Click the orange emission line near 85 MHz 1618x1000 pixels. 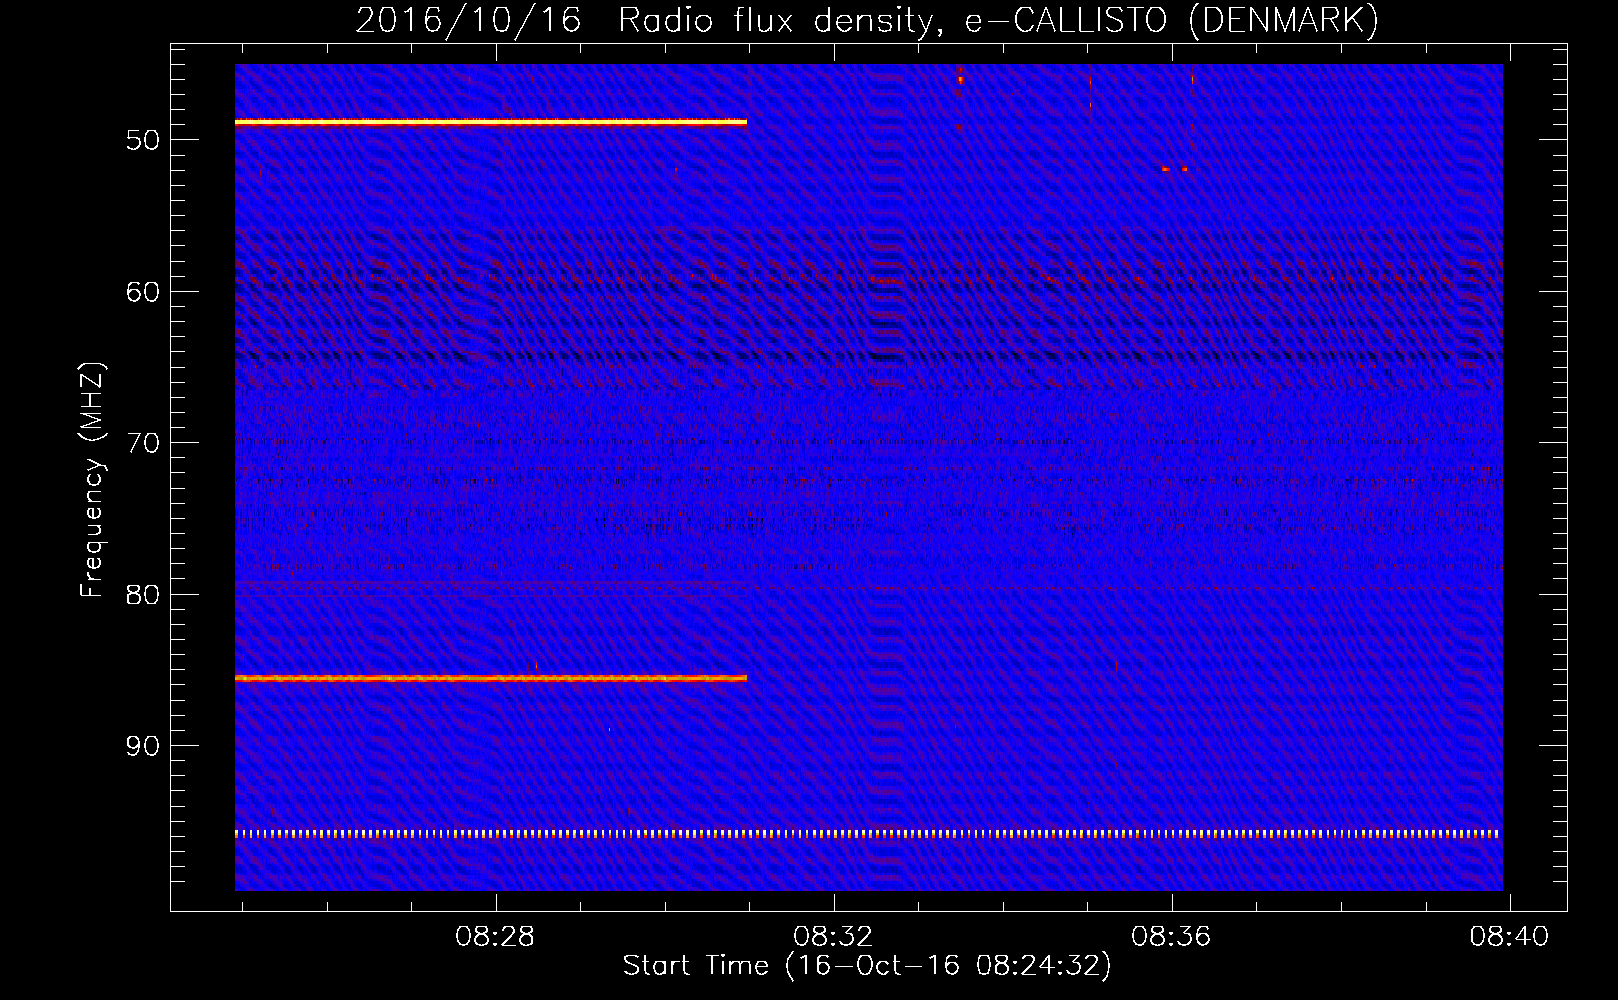pos(491,678)
